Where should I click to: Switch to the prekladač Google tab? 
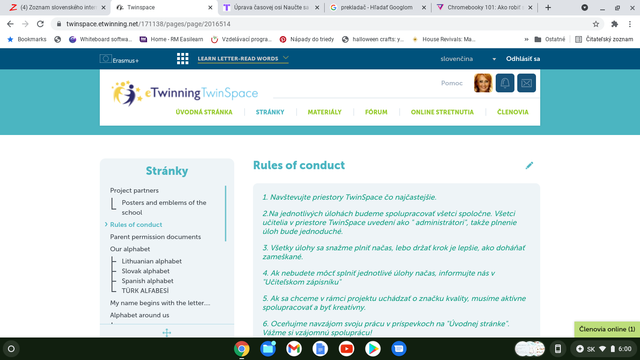pos(377,7)
